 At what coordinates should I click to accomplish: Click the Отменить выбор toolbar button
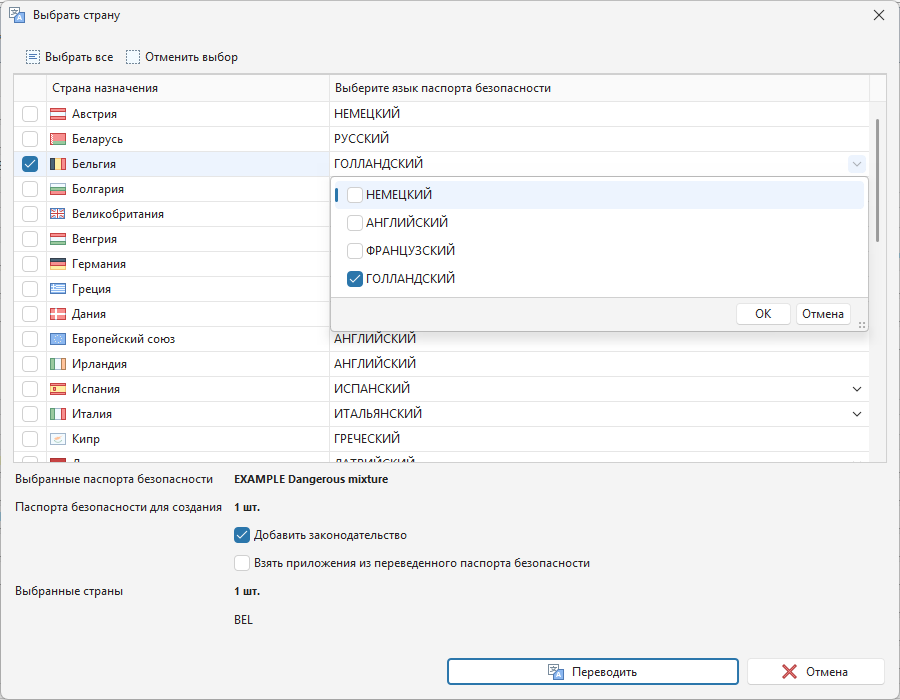(182, 57)
